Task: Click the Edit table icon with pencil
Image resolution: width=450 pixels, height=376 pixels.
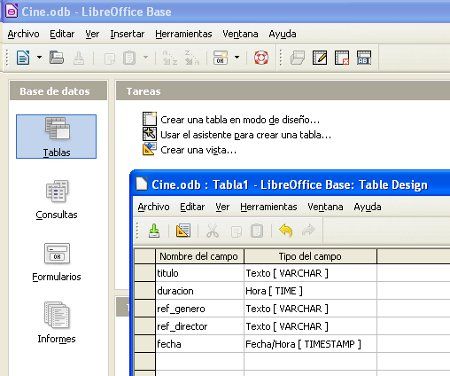Action: (320, 58)
